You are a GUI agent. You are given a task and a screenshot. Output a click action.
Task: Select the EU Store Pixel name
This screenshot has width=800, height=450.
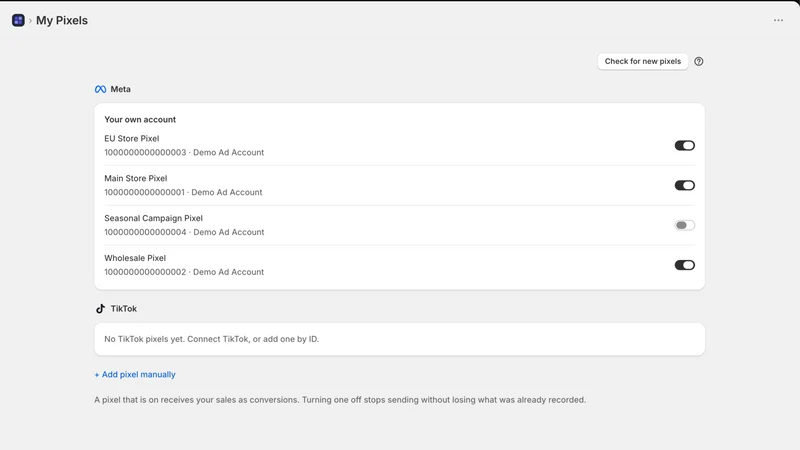132,138
